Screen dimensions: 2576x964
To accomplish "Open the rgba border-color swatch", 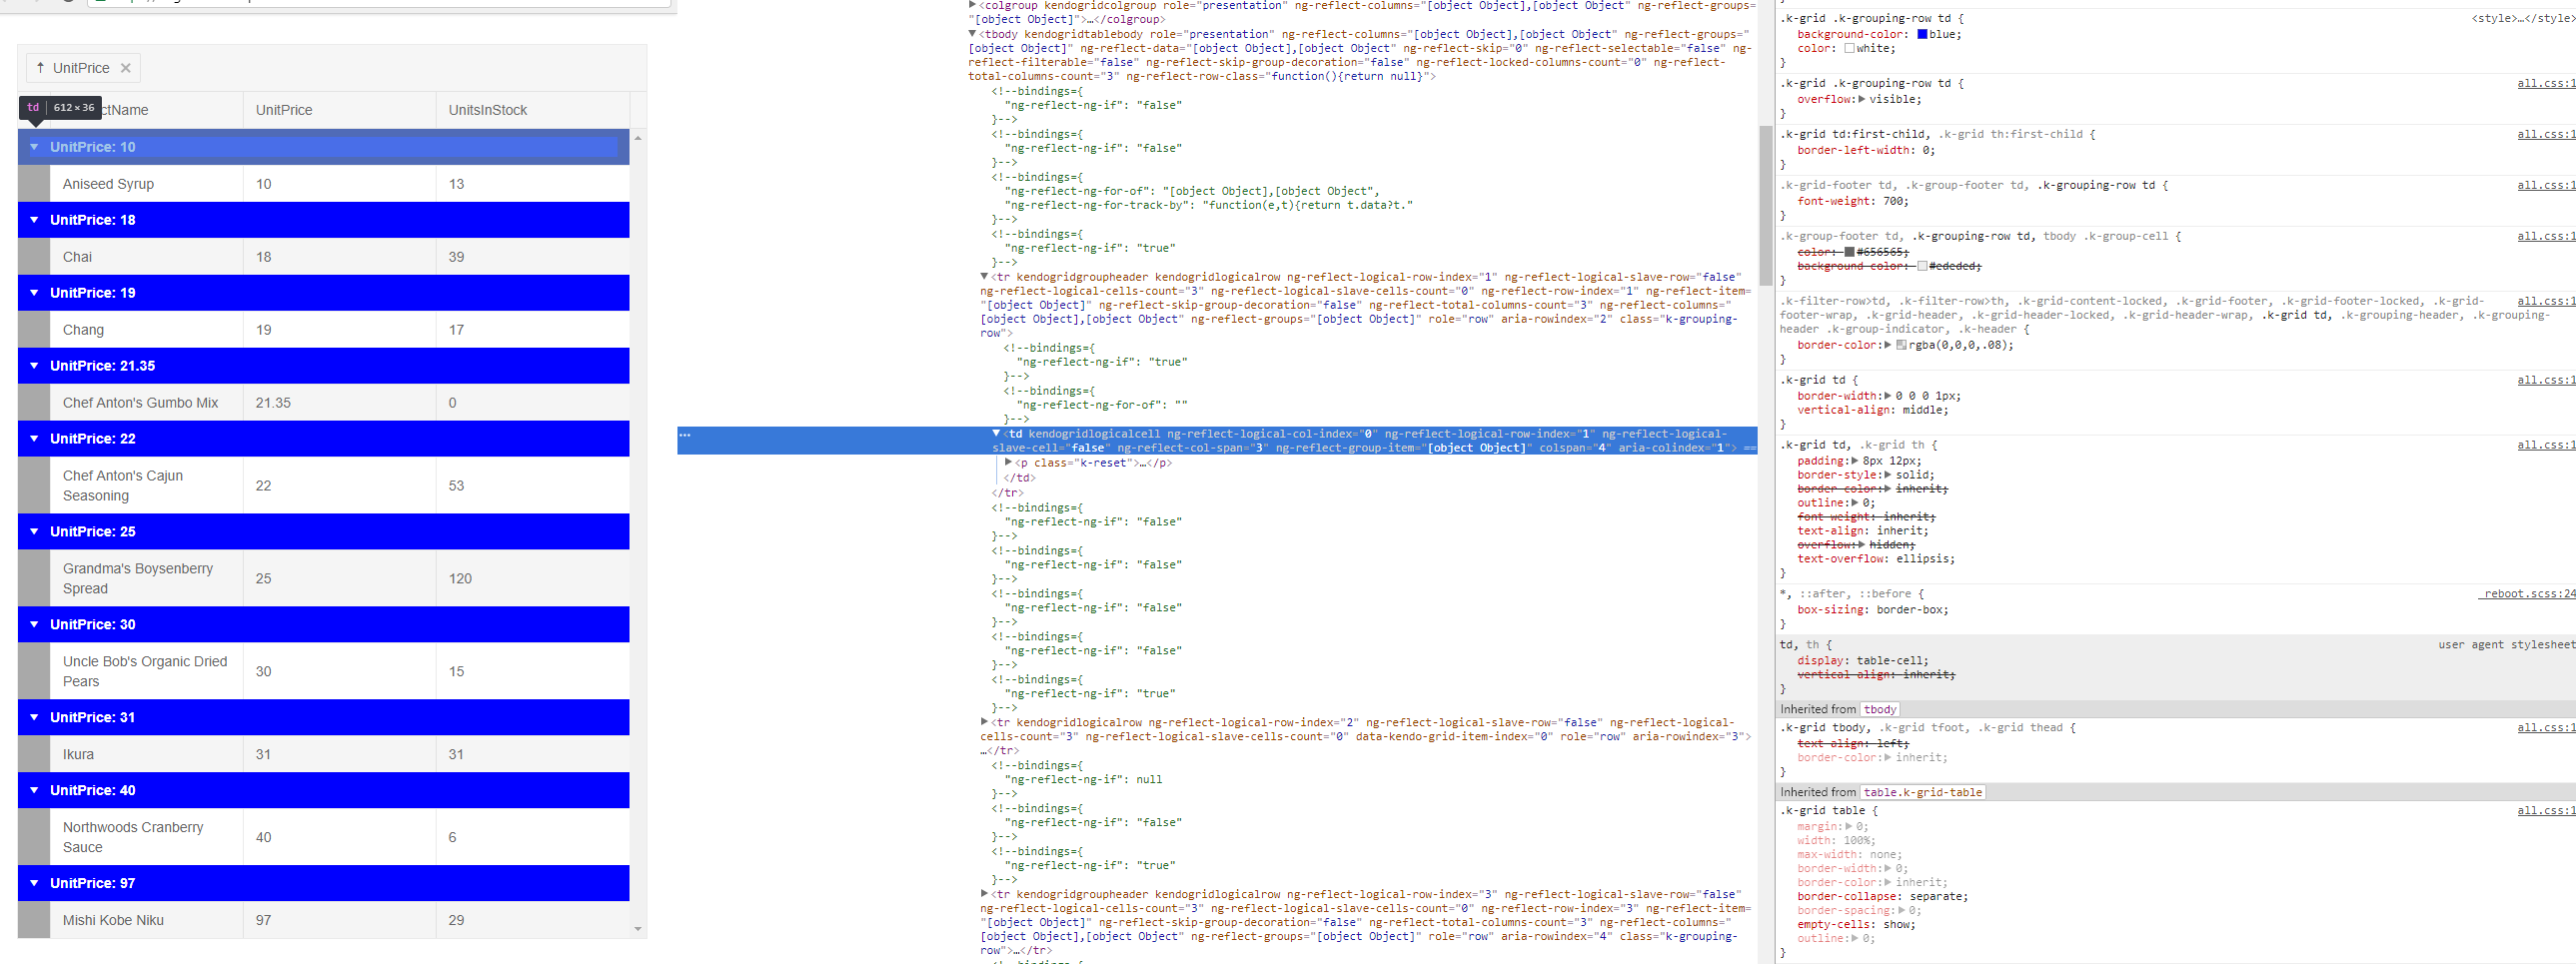I will [x=1901, y=345].
